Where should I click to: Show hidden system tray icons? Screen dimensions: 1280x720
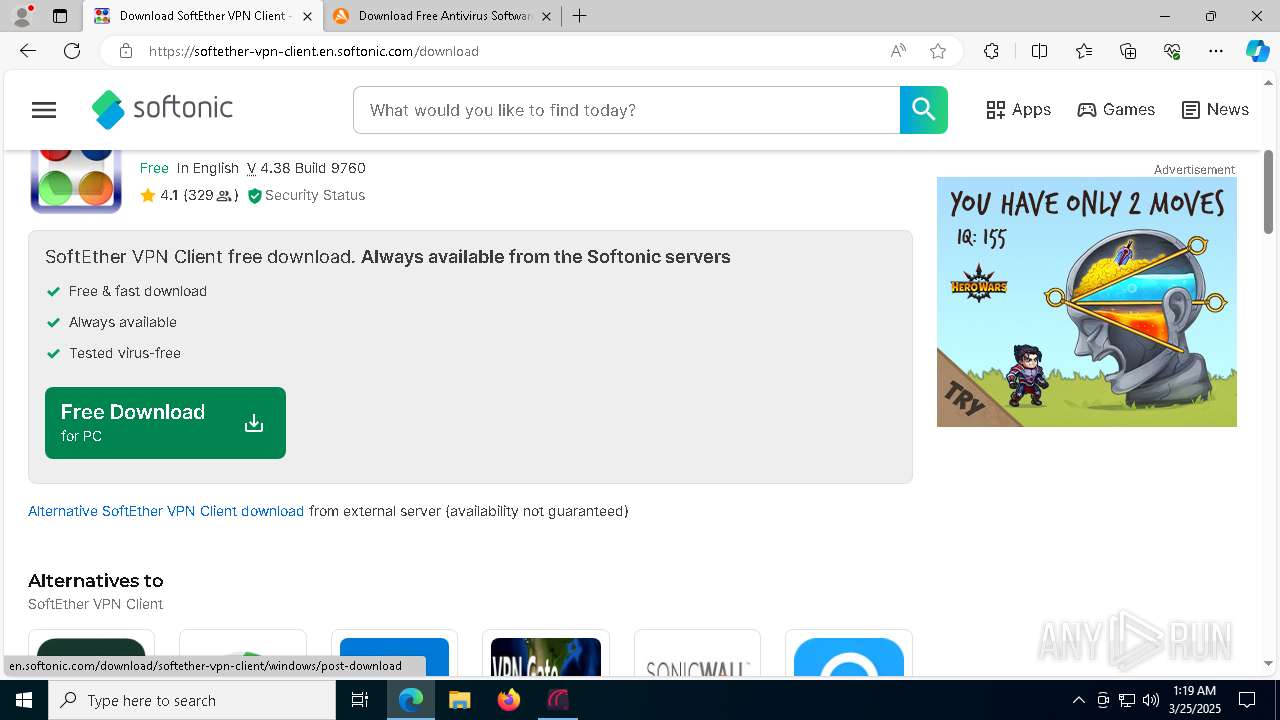(x=1078, y=700)
